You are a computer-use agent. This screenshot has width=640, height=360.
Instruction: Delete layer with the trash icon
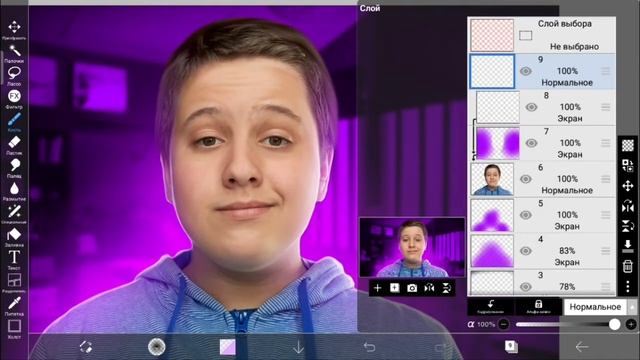(x=628, y=266)
